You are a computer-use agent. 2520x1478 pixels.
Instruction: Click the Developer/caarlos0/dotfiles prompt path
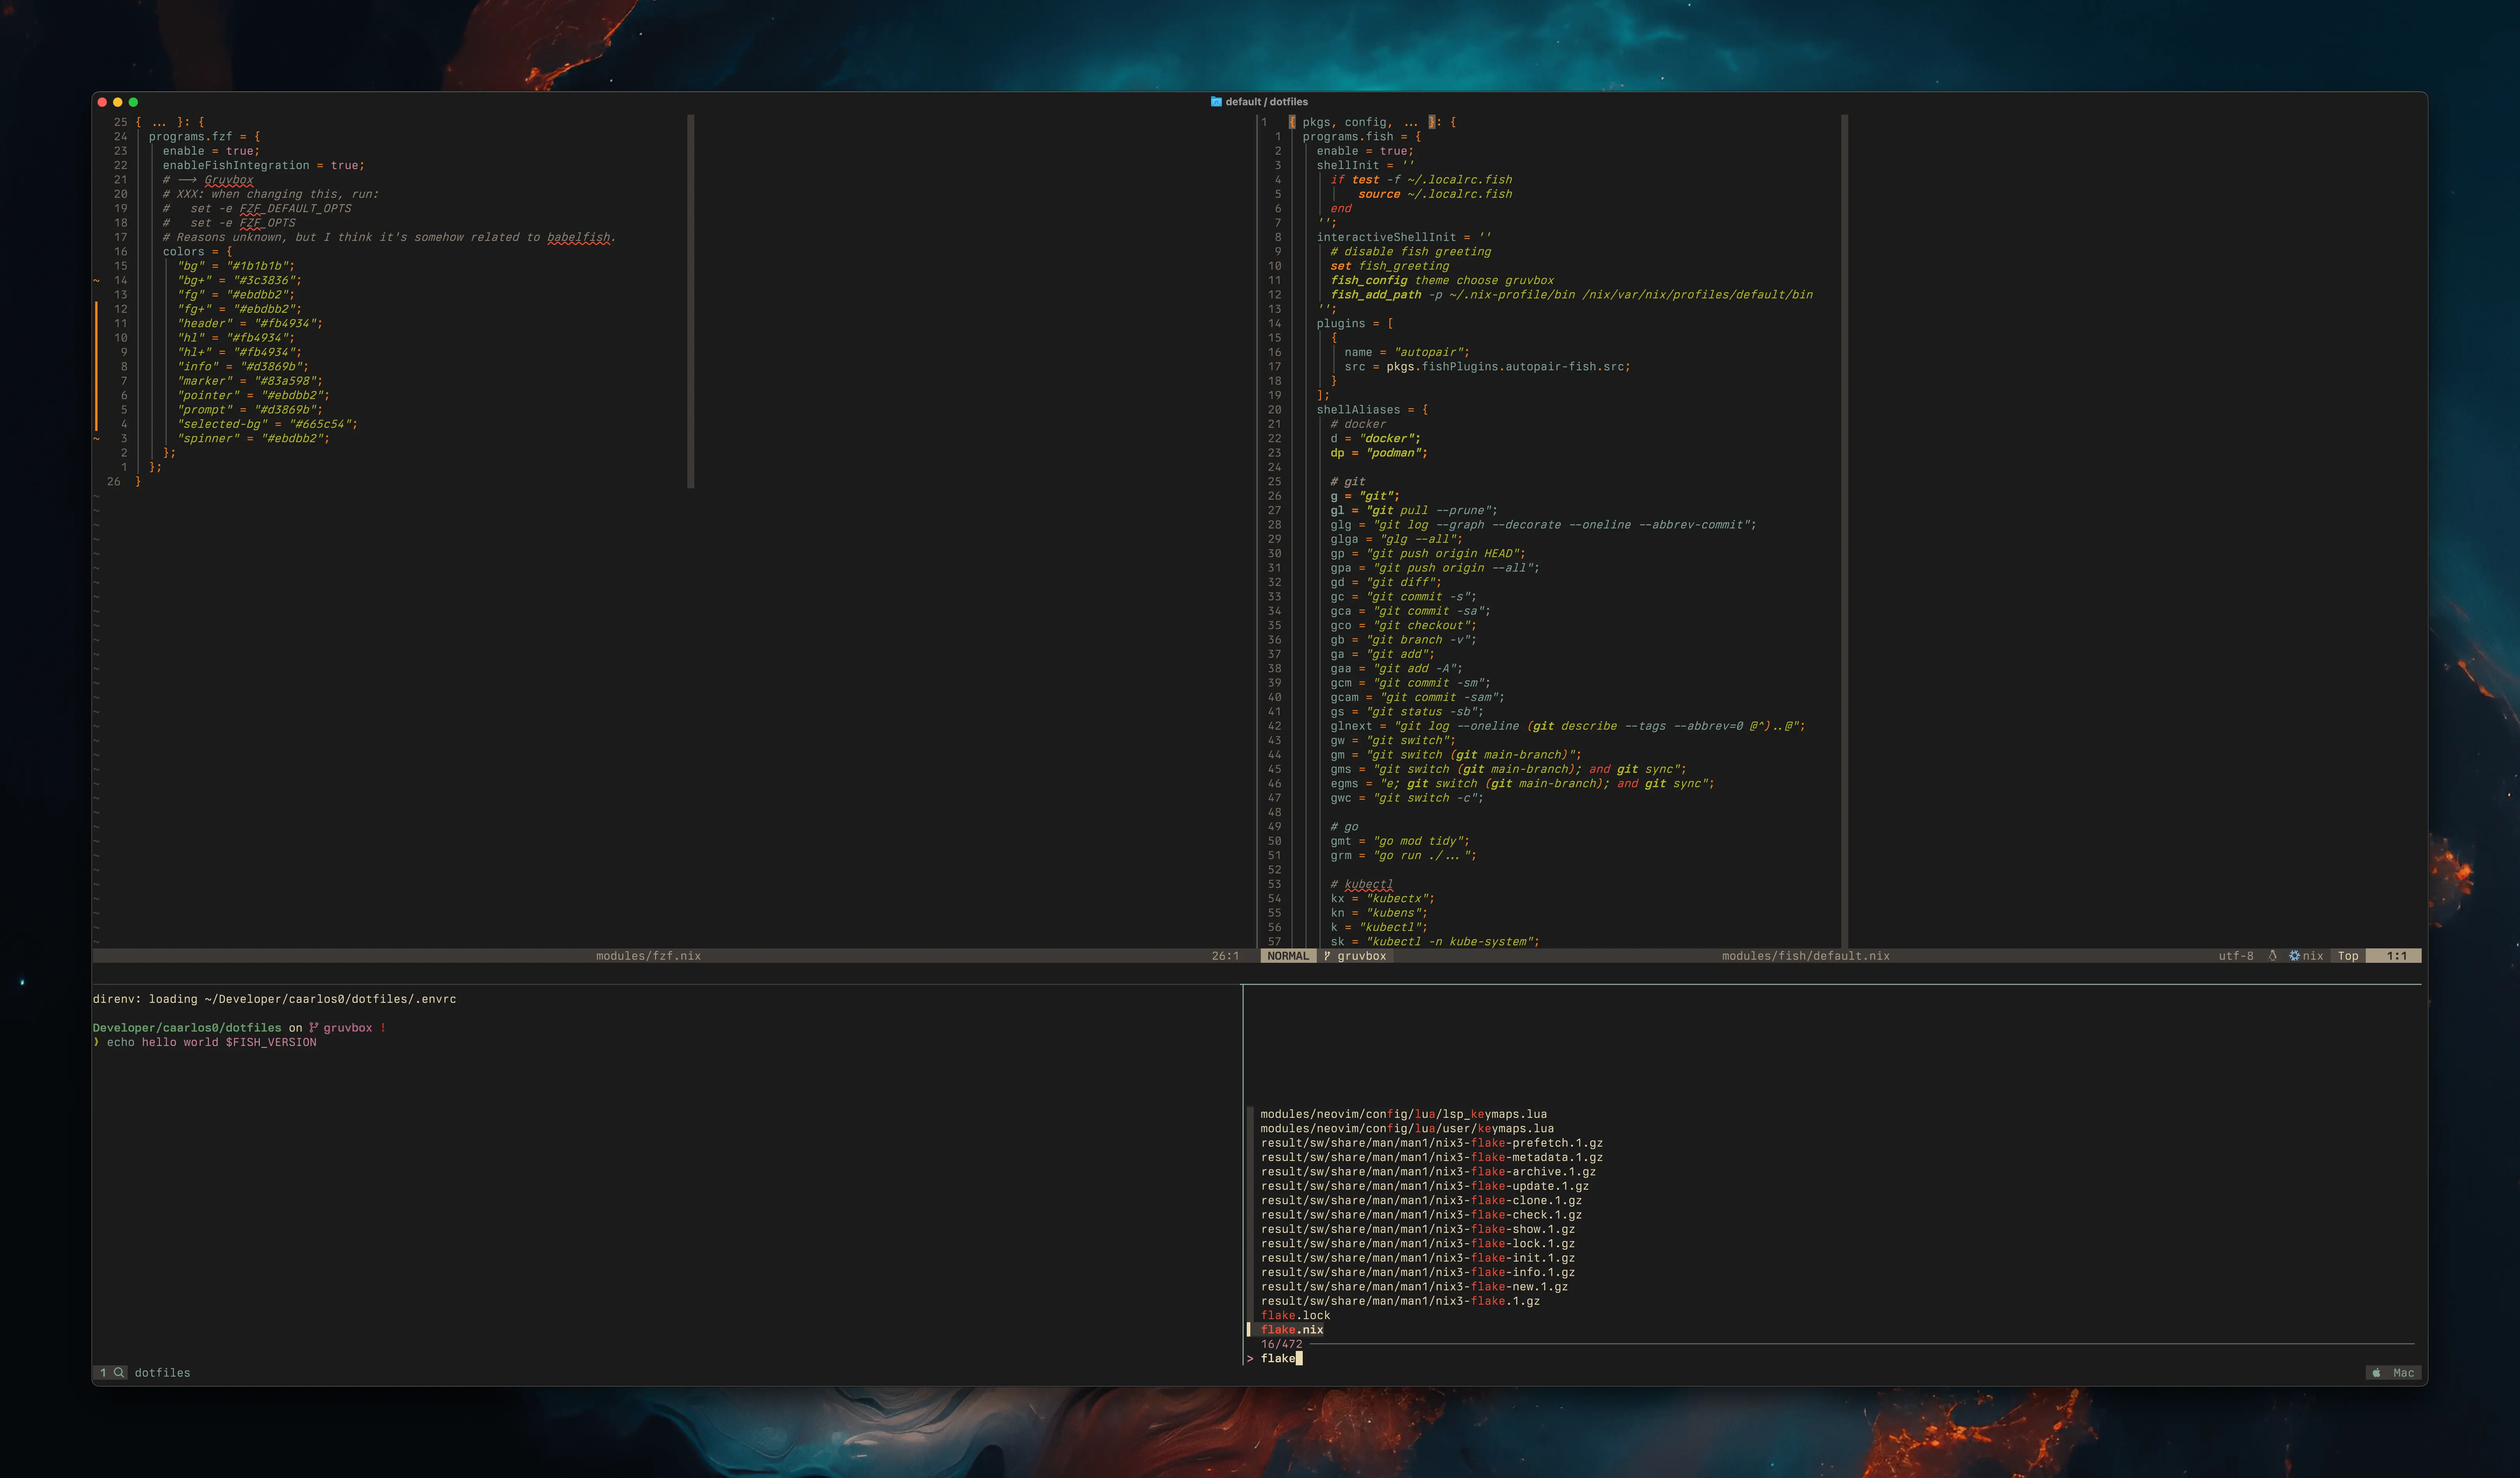click(187, 1028)
